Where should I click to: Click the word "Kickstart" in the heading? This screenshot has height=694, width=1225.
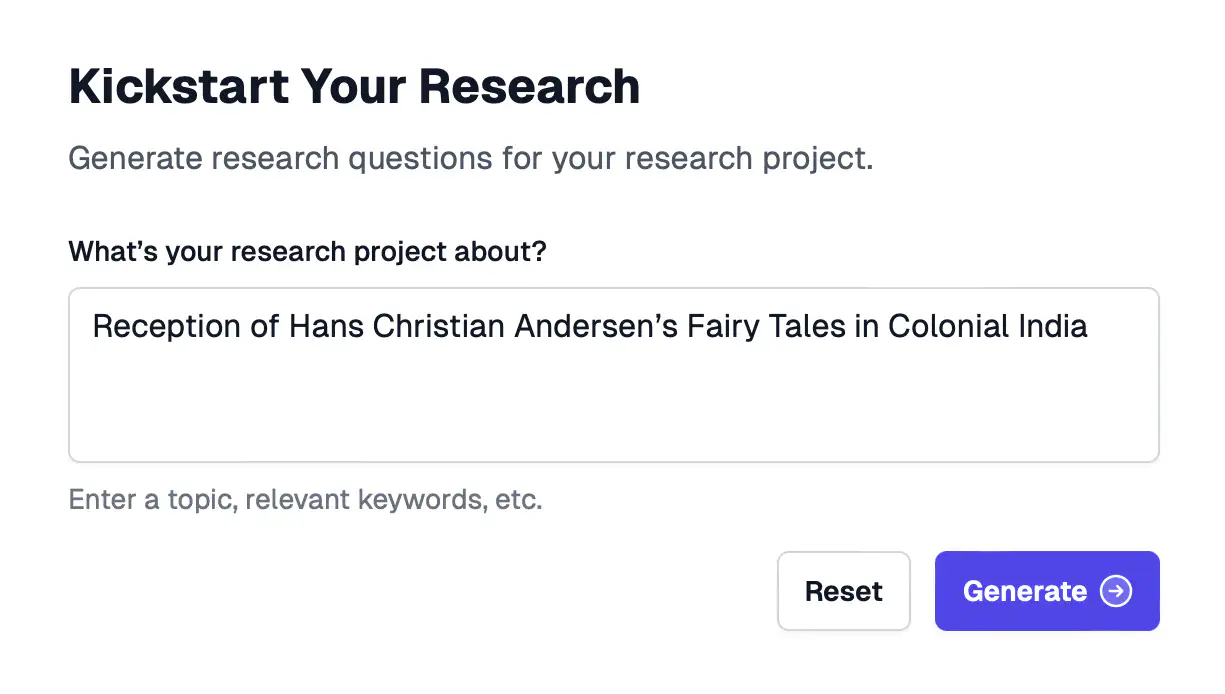(x=161, y=87)
